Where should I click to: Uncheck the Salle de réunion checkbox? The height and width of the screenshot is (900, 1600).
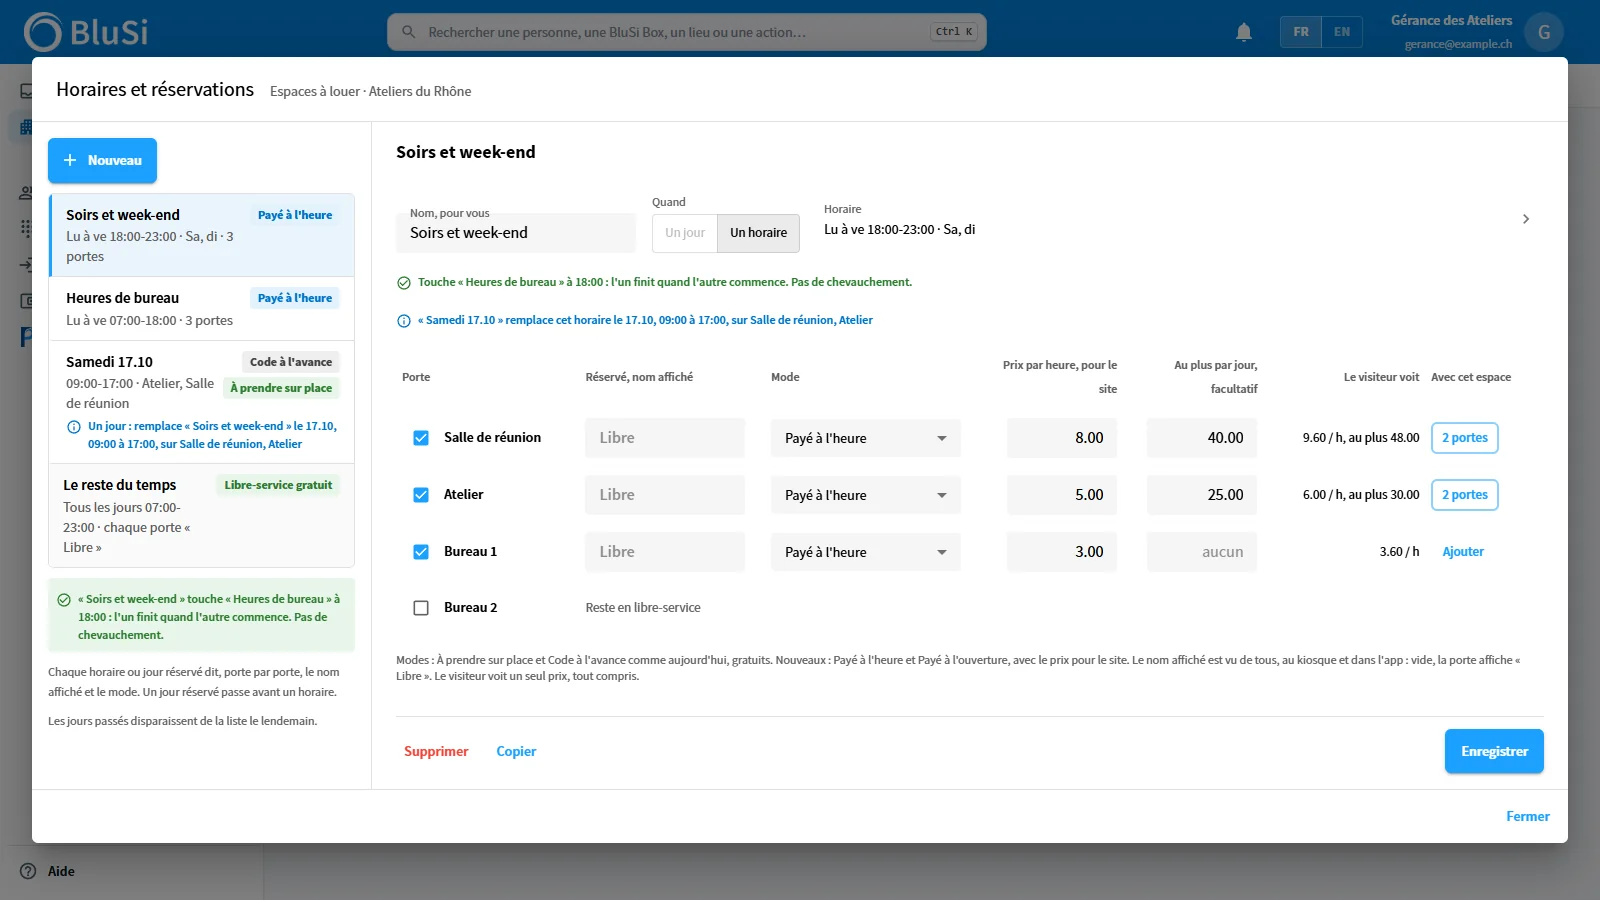click(421, 438)
